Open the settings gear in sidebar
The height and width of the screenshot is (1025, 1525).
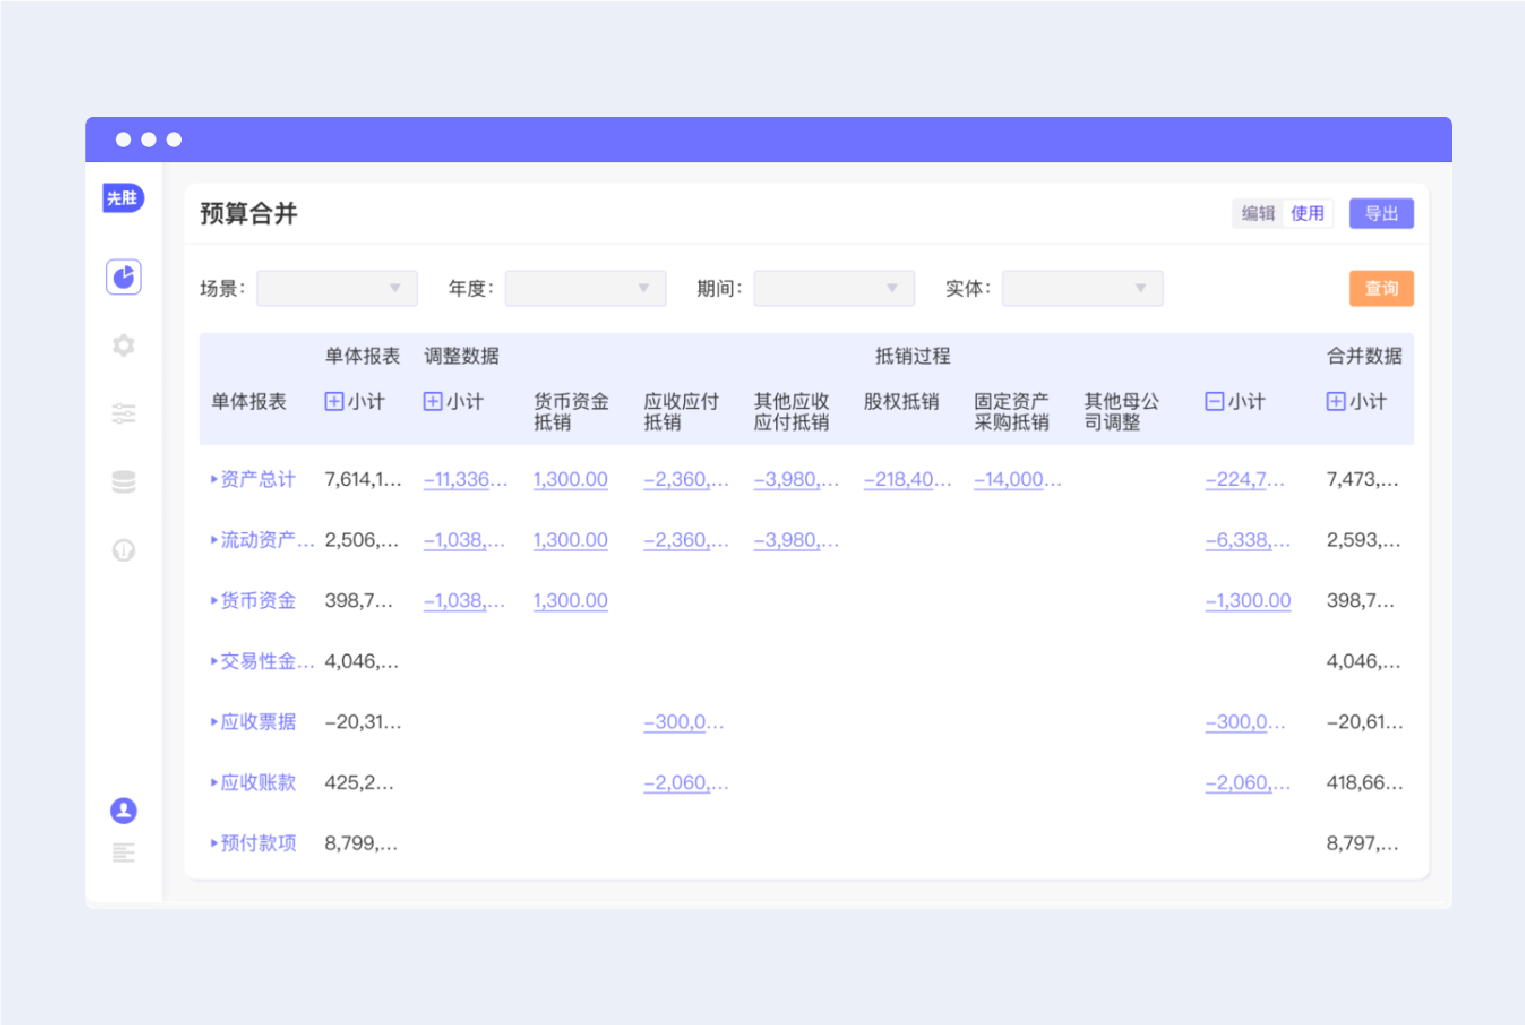[124, 345]
